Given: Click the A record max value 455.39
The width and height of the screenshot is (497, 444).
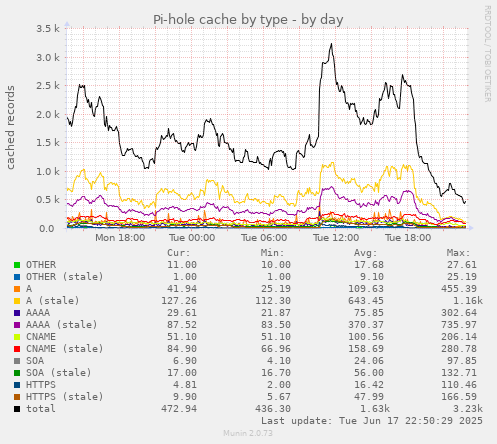Looking at the screenshot, I should [459, 289].
